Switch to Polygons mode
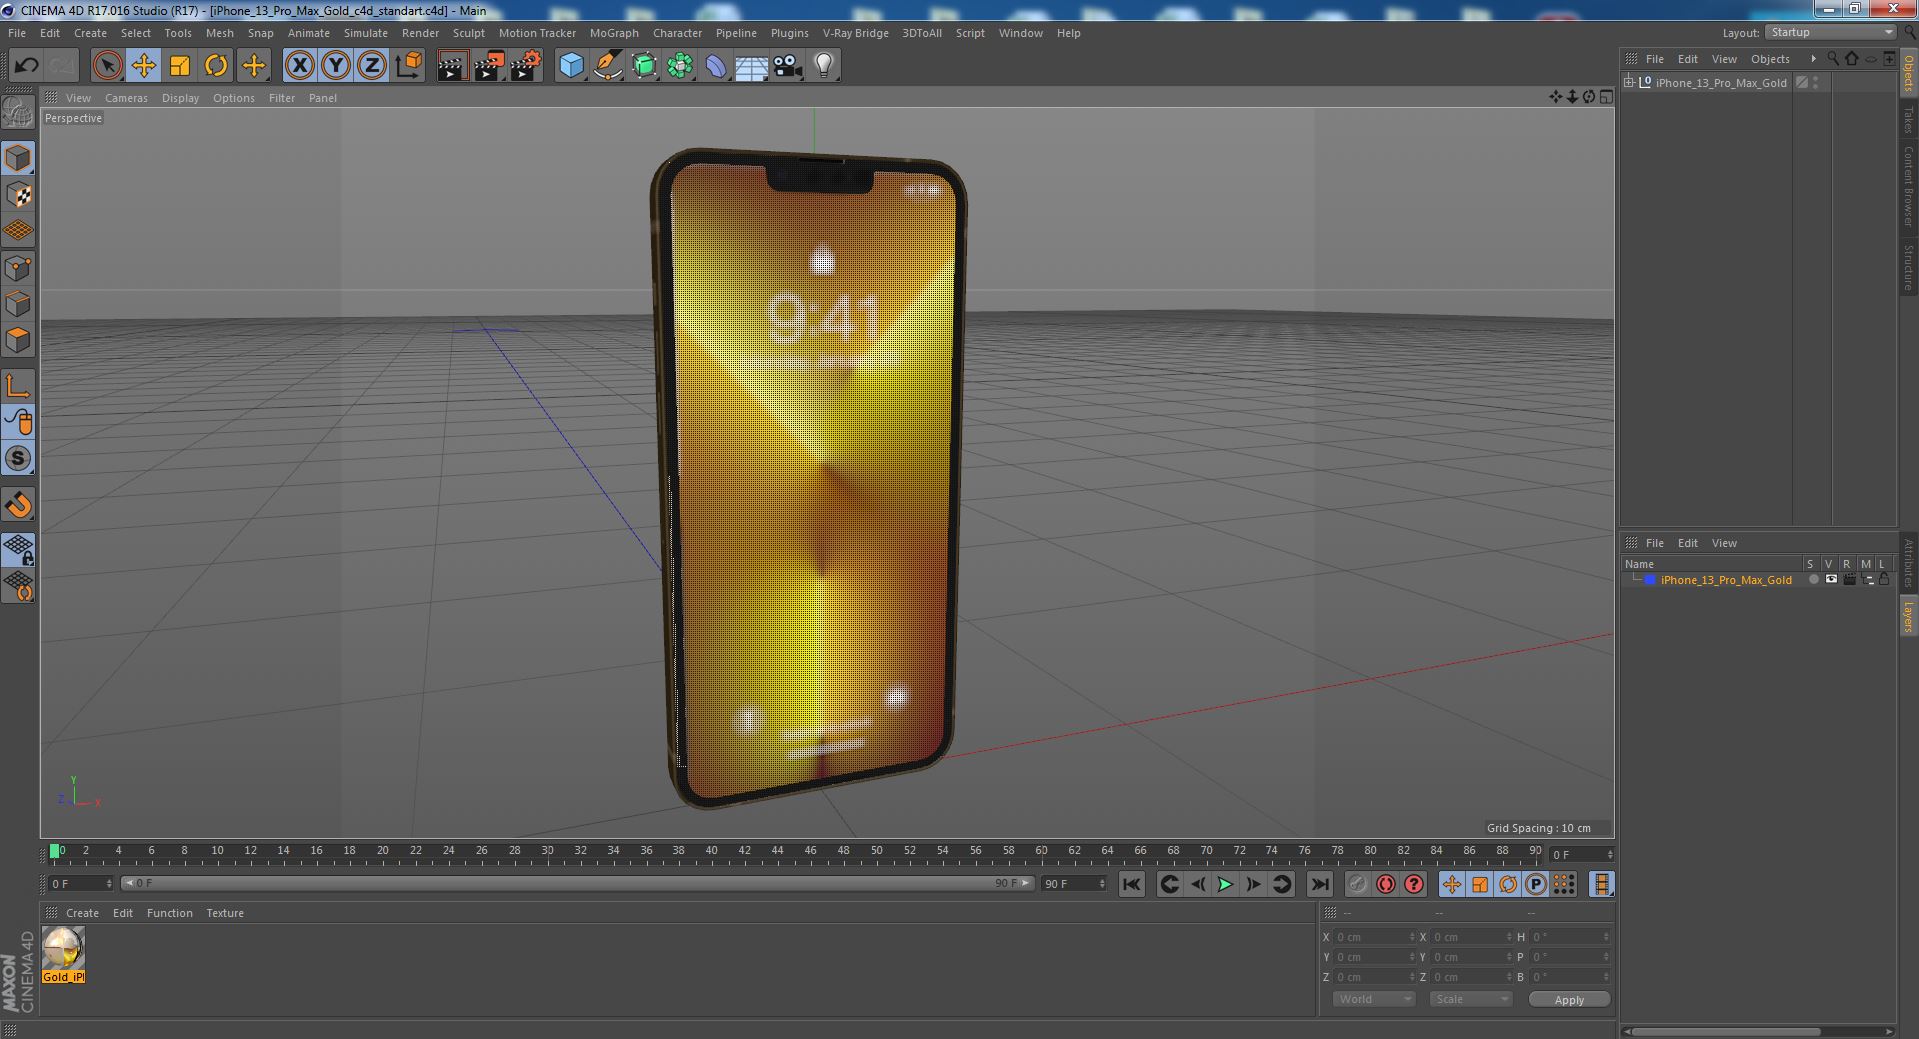Image resolution: width=1919 pixels, height=1039 pixels. (x=18, y=340)
